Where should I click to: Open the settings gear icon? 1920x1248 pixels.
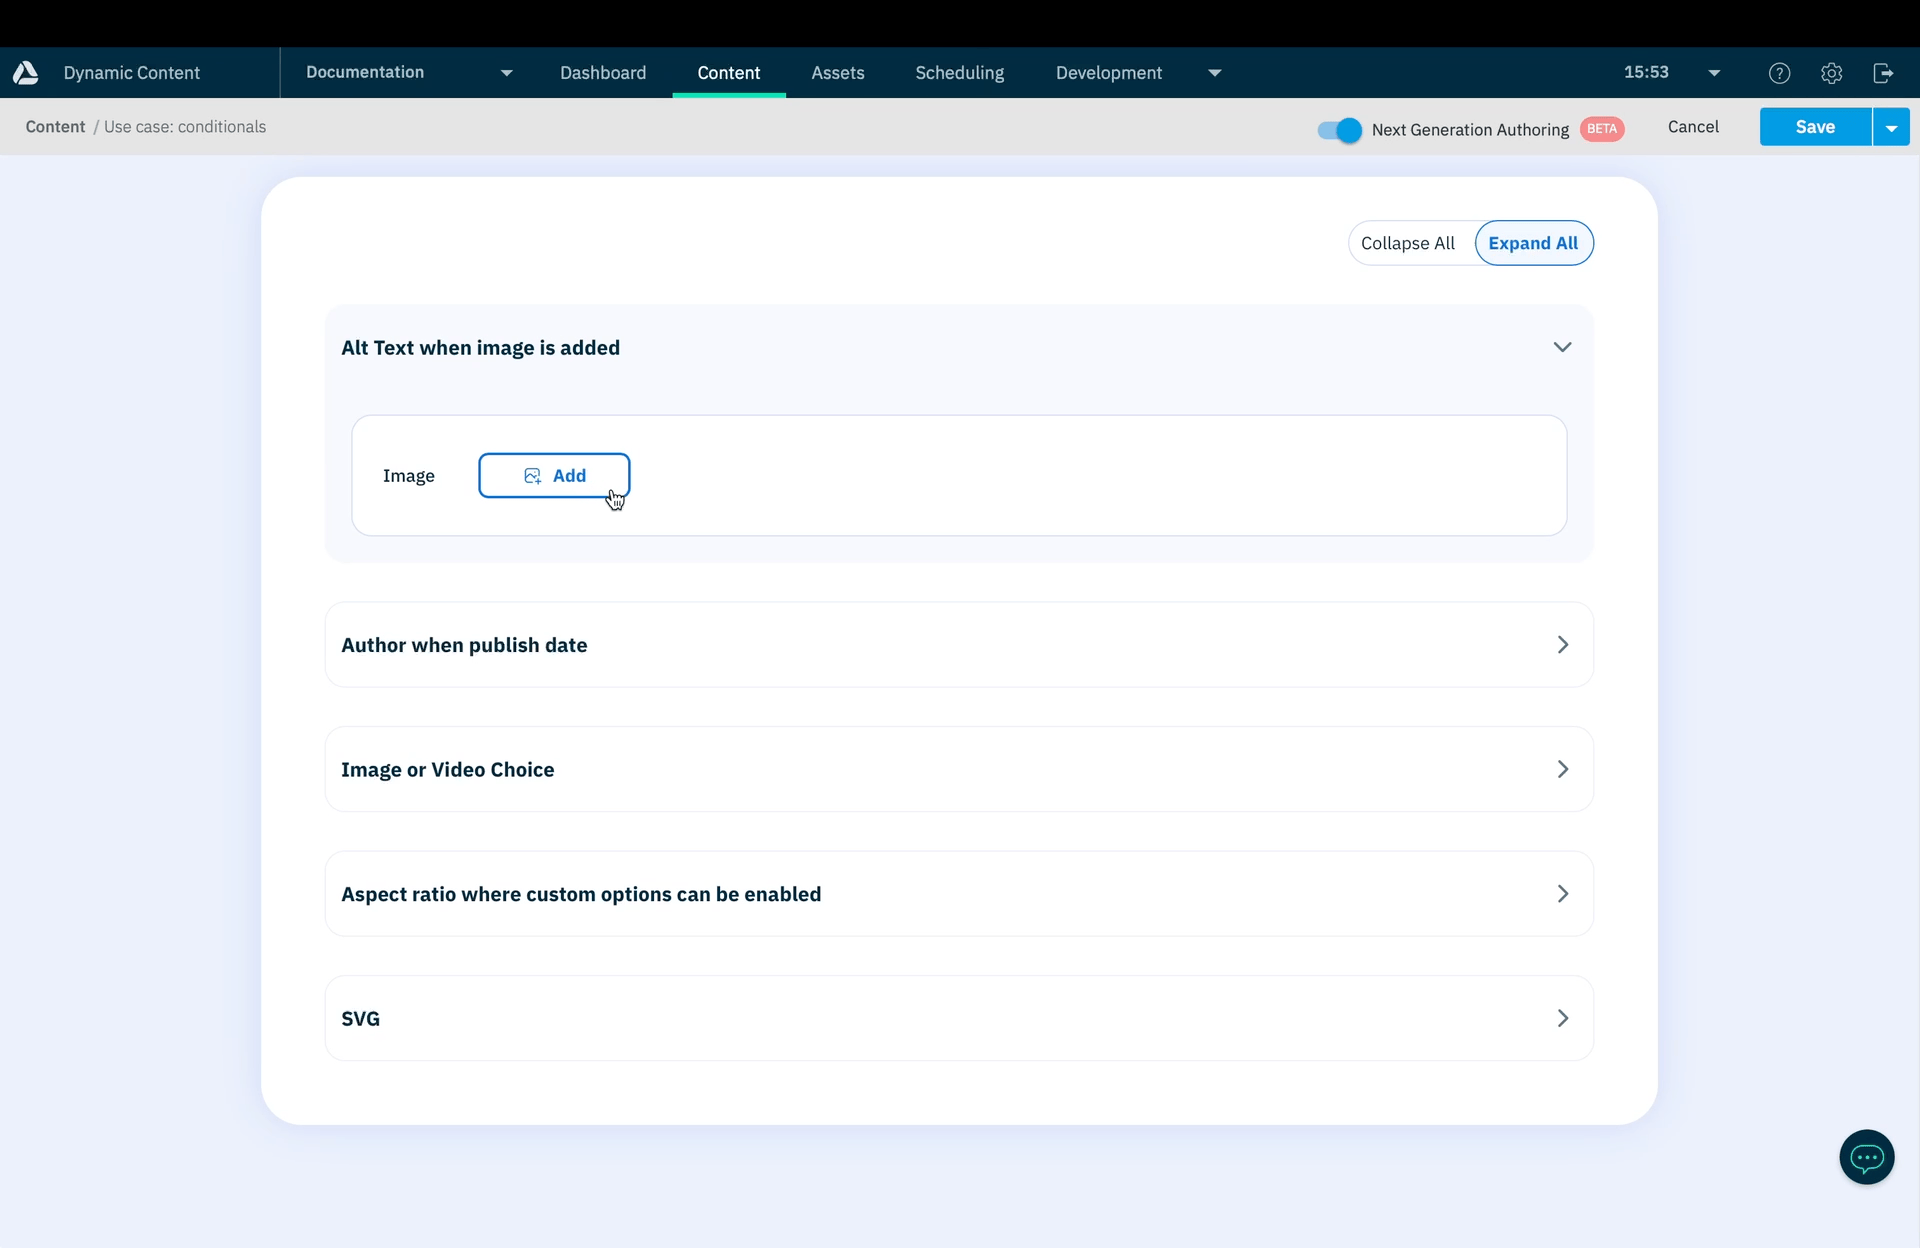pyautogui.click(x=1831, y=73)
